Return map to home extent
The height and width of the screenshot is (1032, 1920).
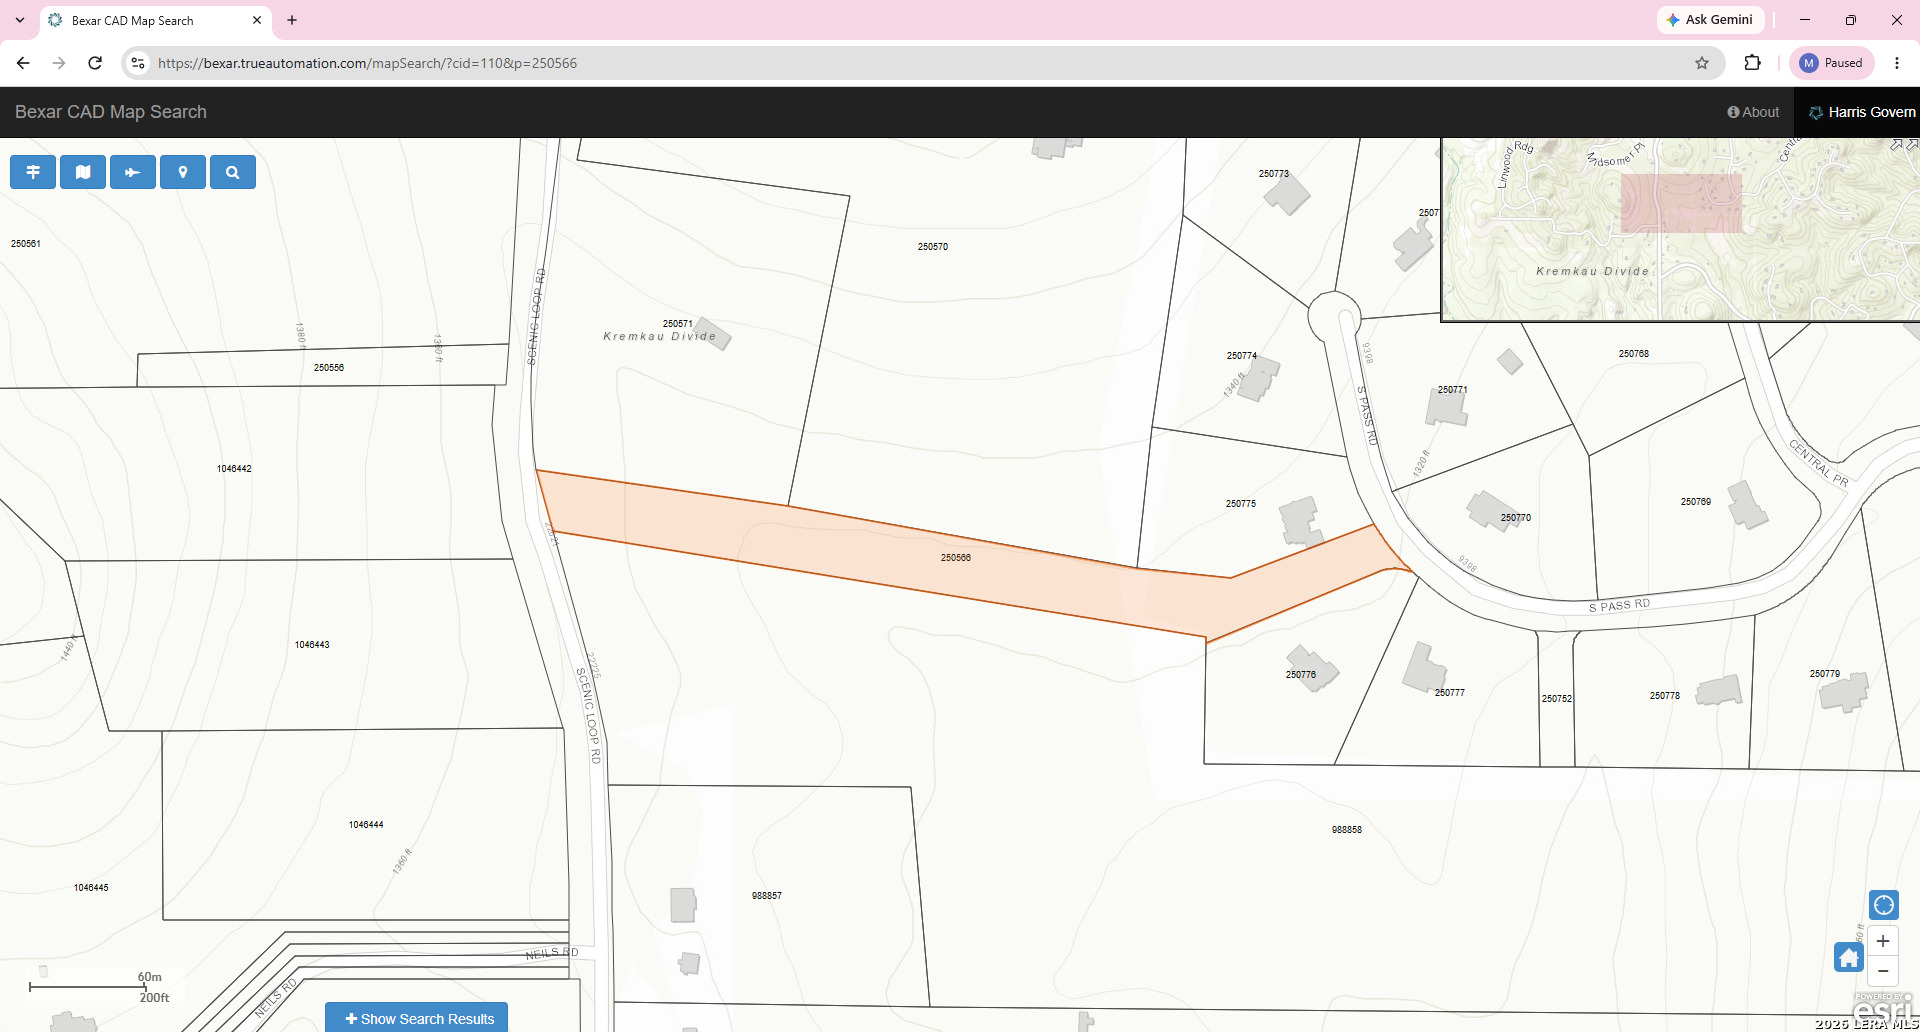[1848, 957]
